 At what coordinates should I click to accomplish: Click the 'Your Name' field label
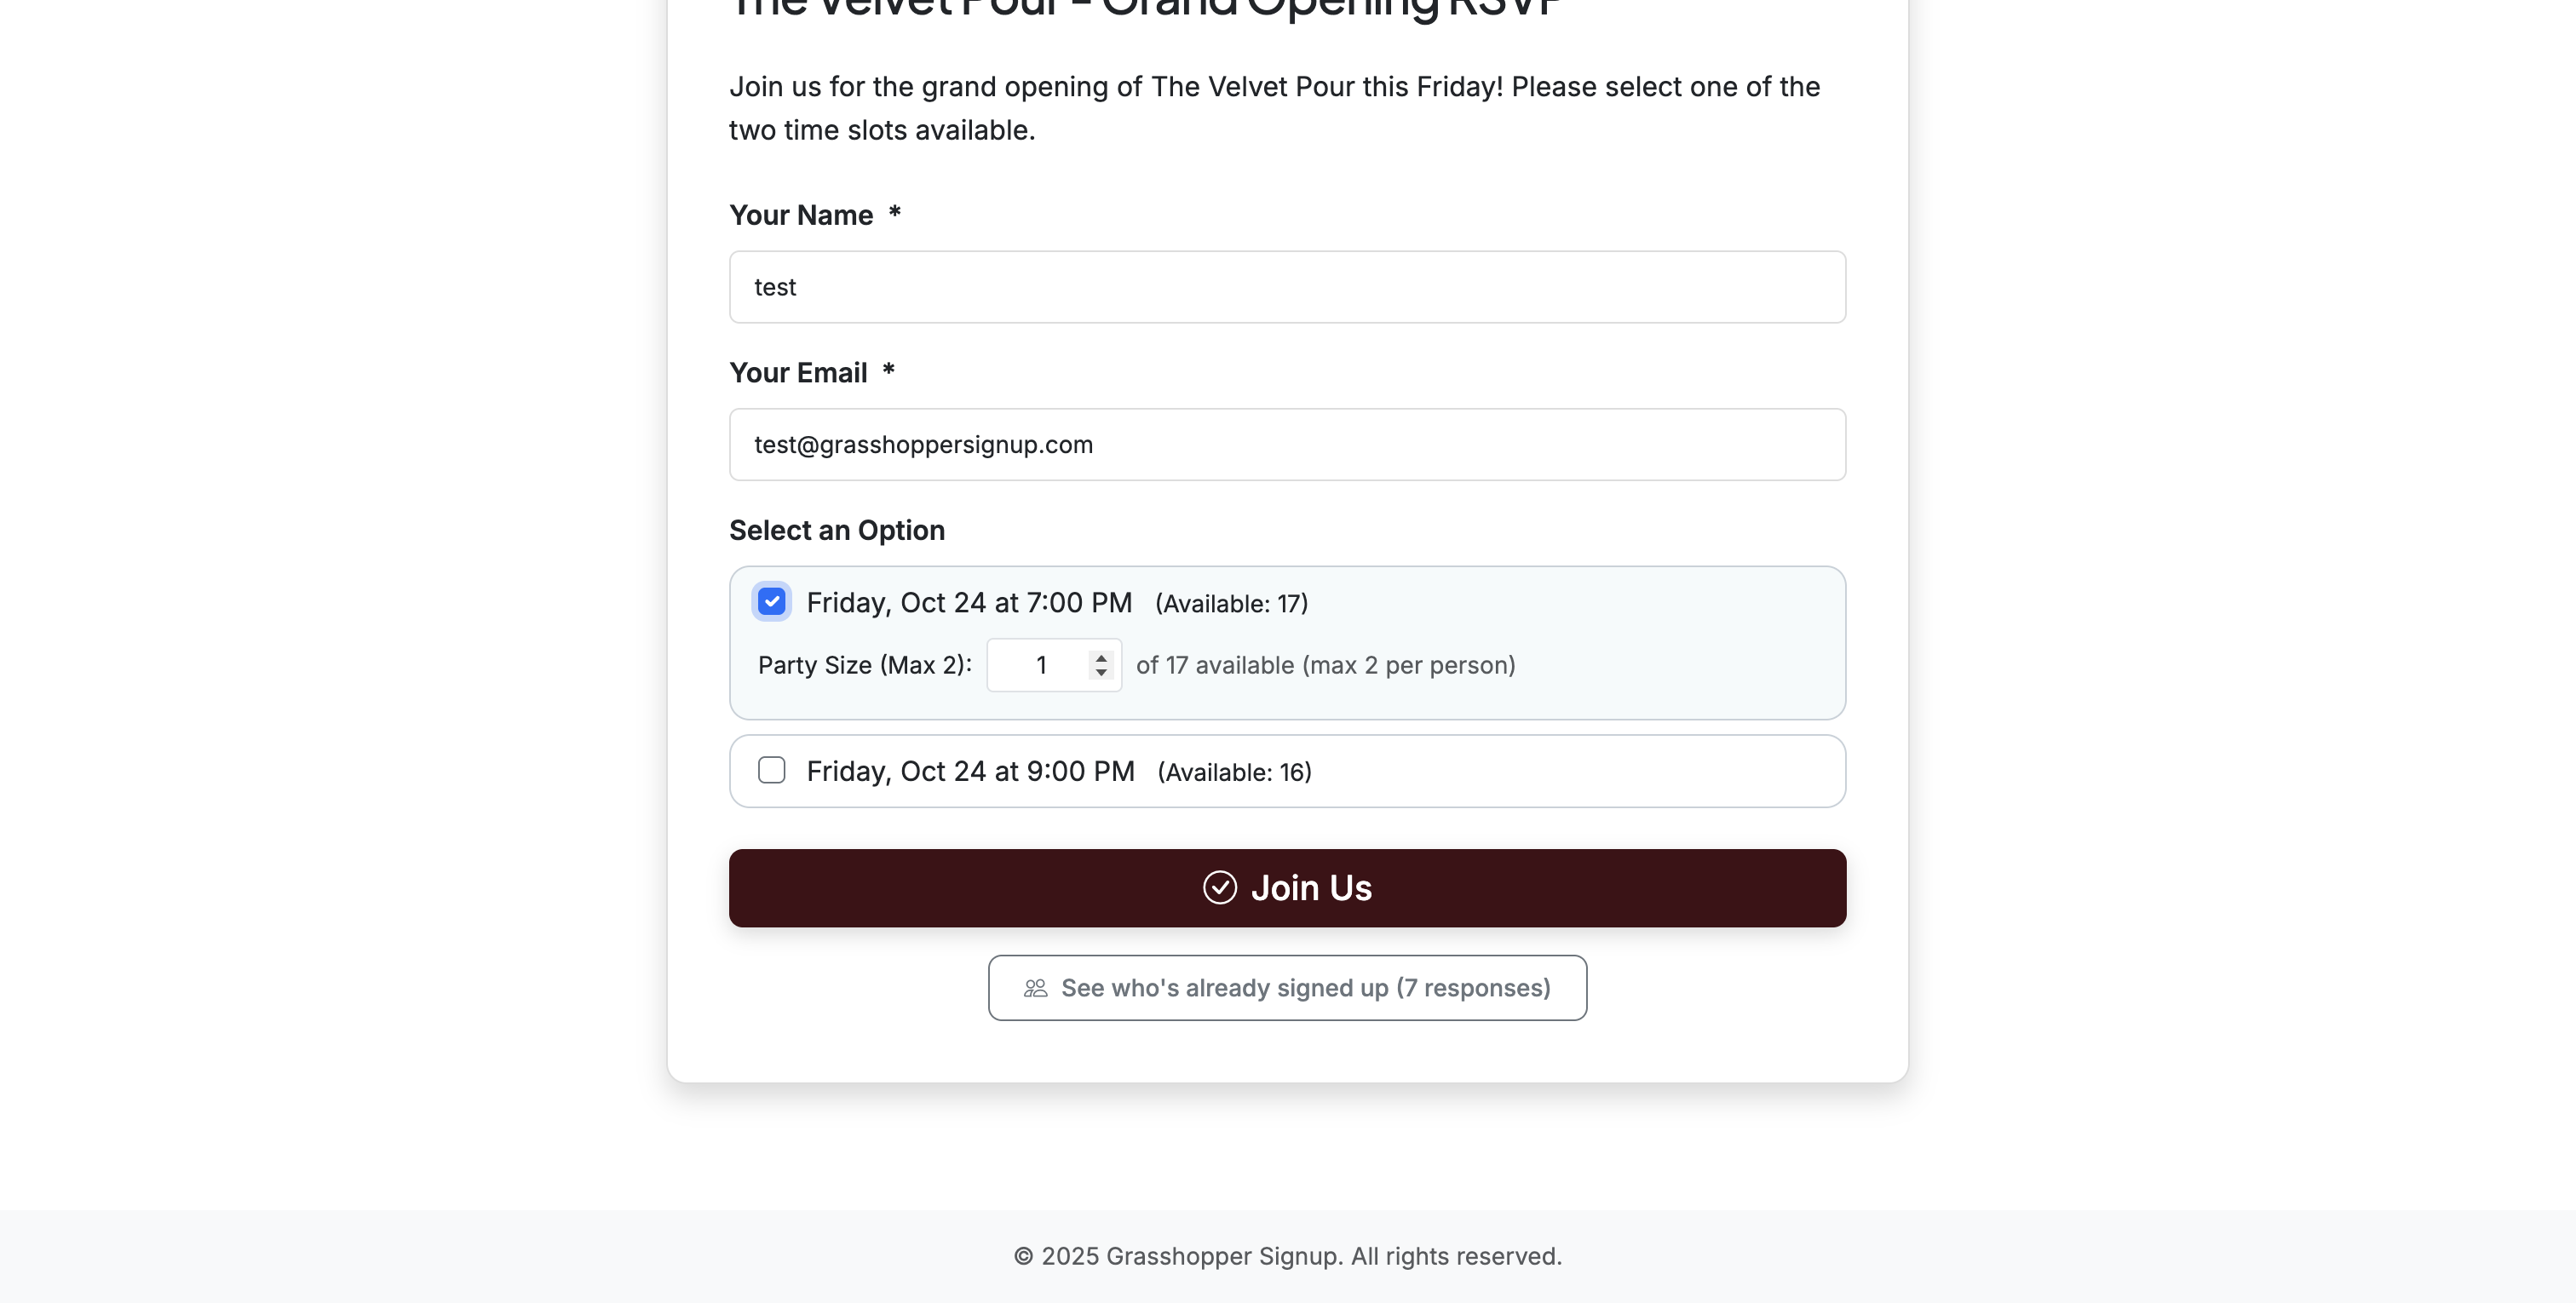tap(801, 216)
